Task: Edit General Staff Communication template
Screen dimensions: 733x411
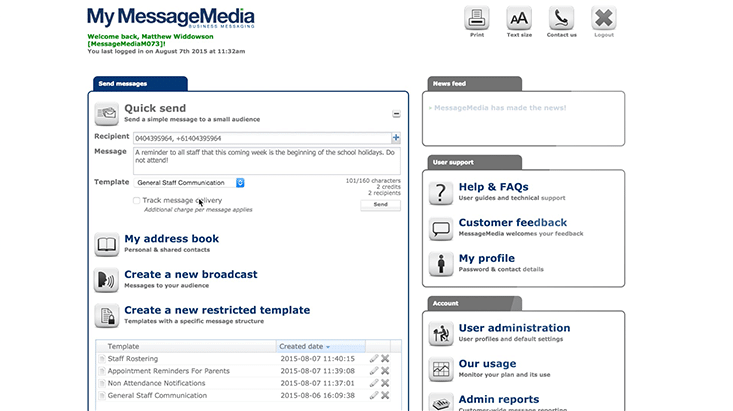Action: tap(374, 395)
